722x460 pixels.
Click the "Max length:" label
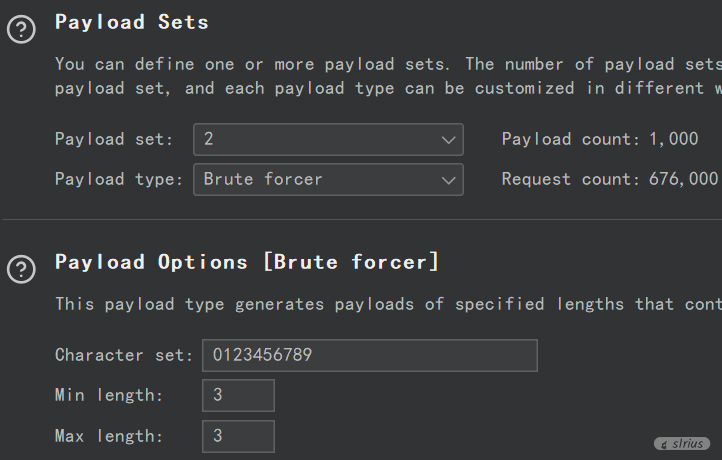tap(108, 436)
